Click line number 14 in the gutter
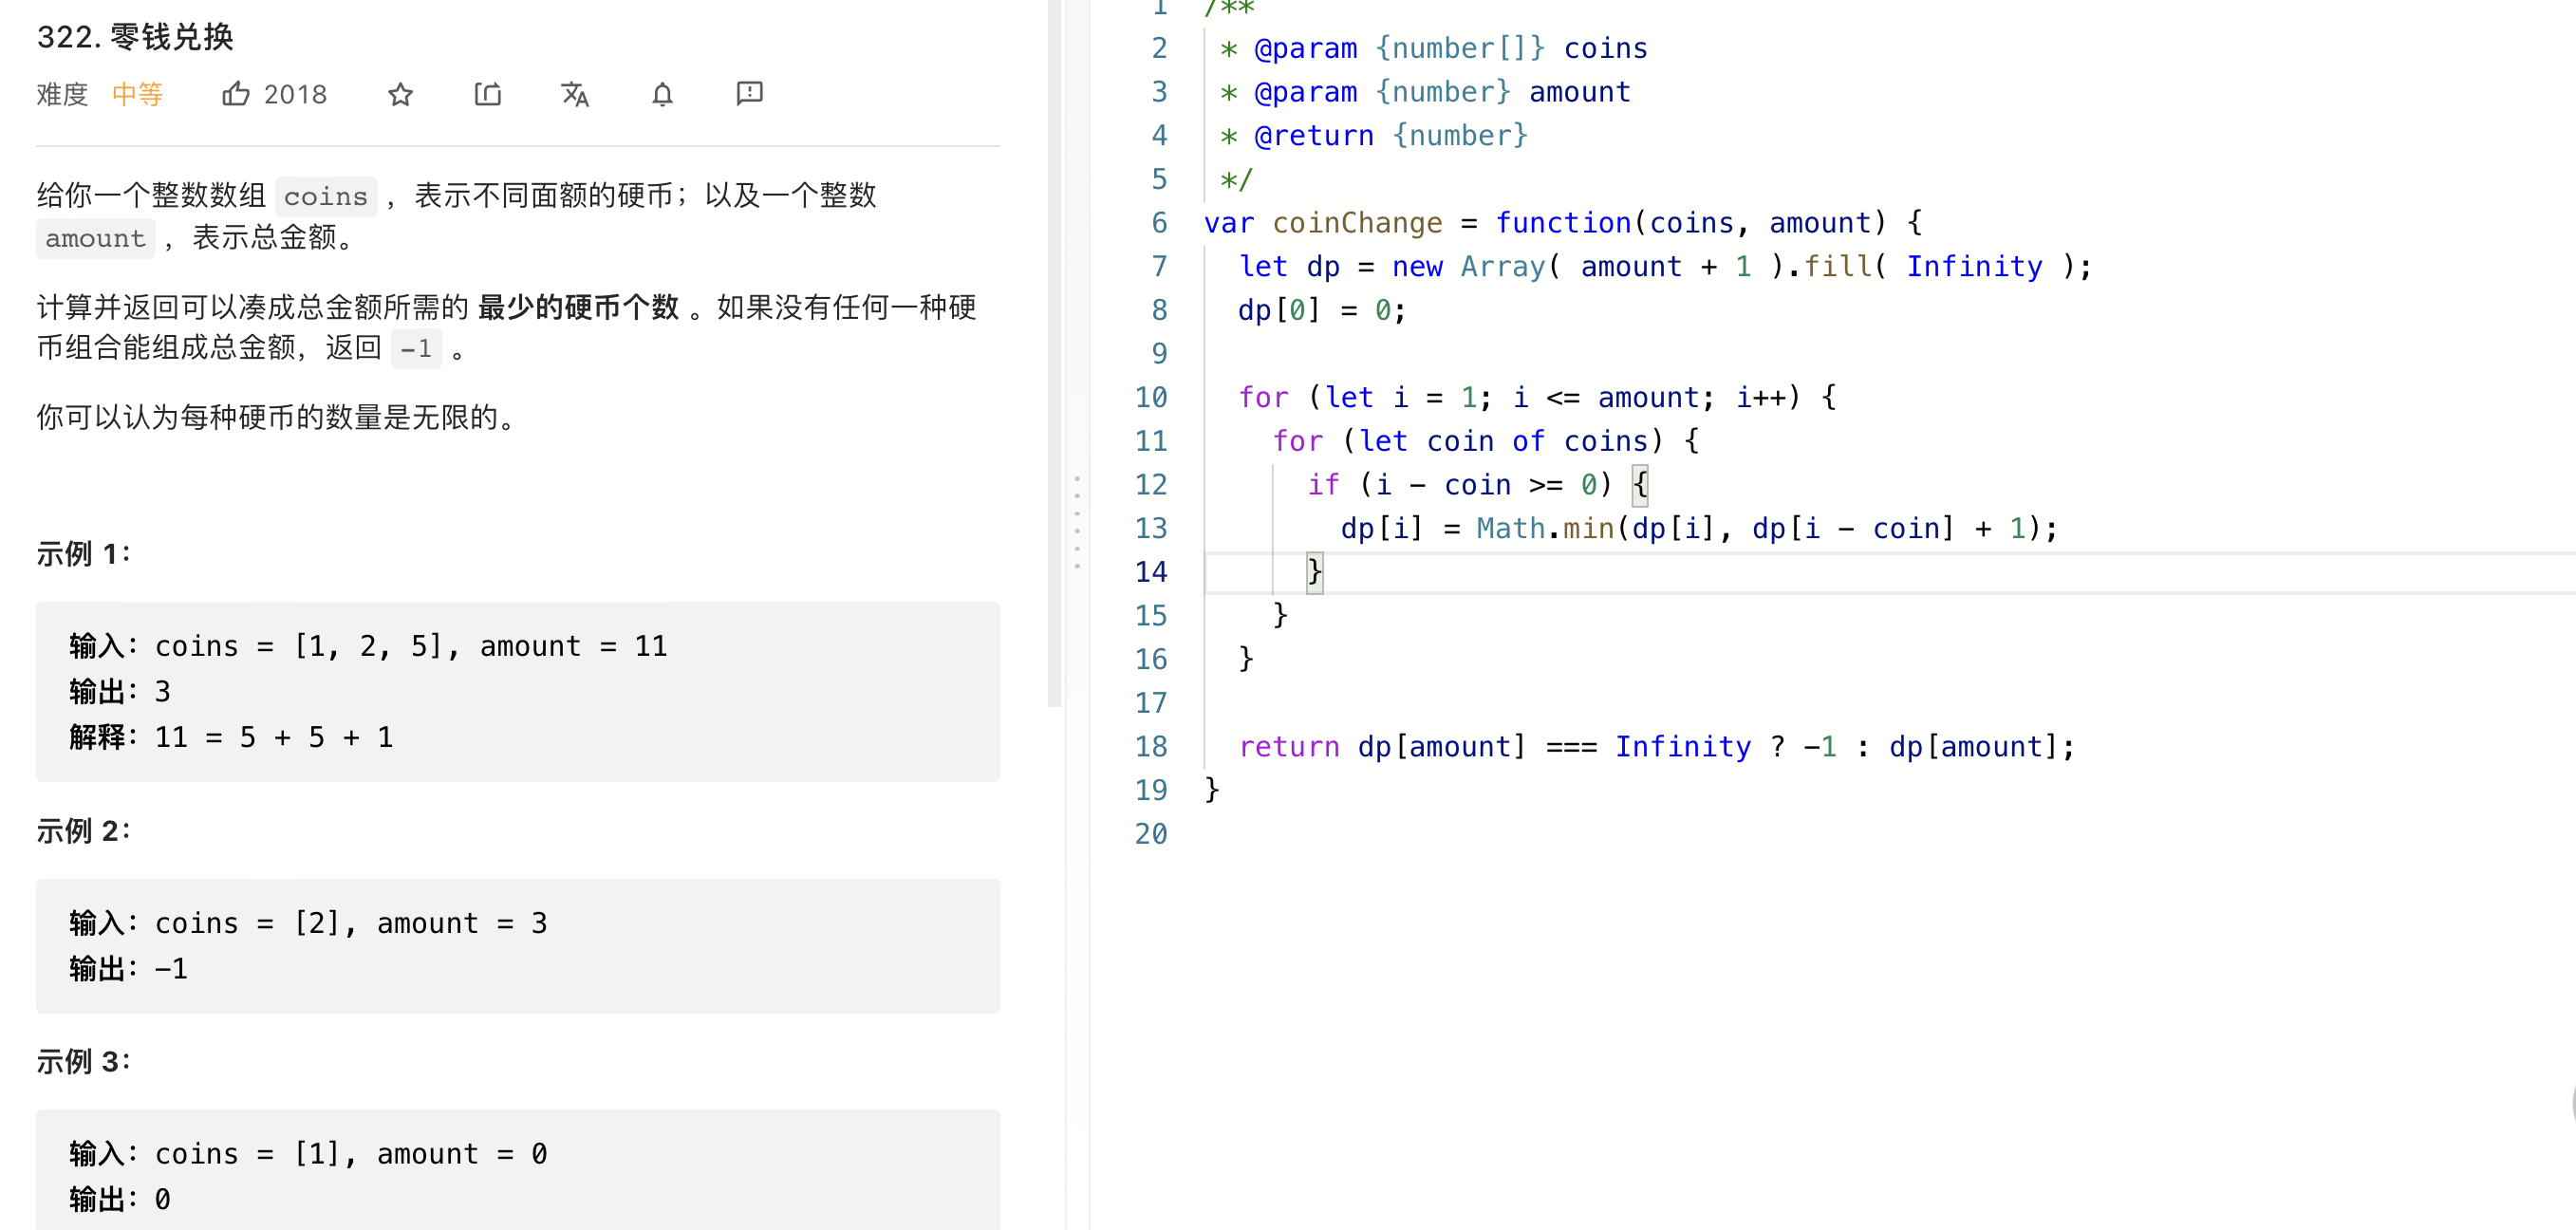The width and height of the screenshot is (2576, 1230). point(1150,572)
